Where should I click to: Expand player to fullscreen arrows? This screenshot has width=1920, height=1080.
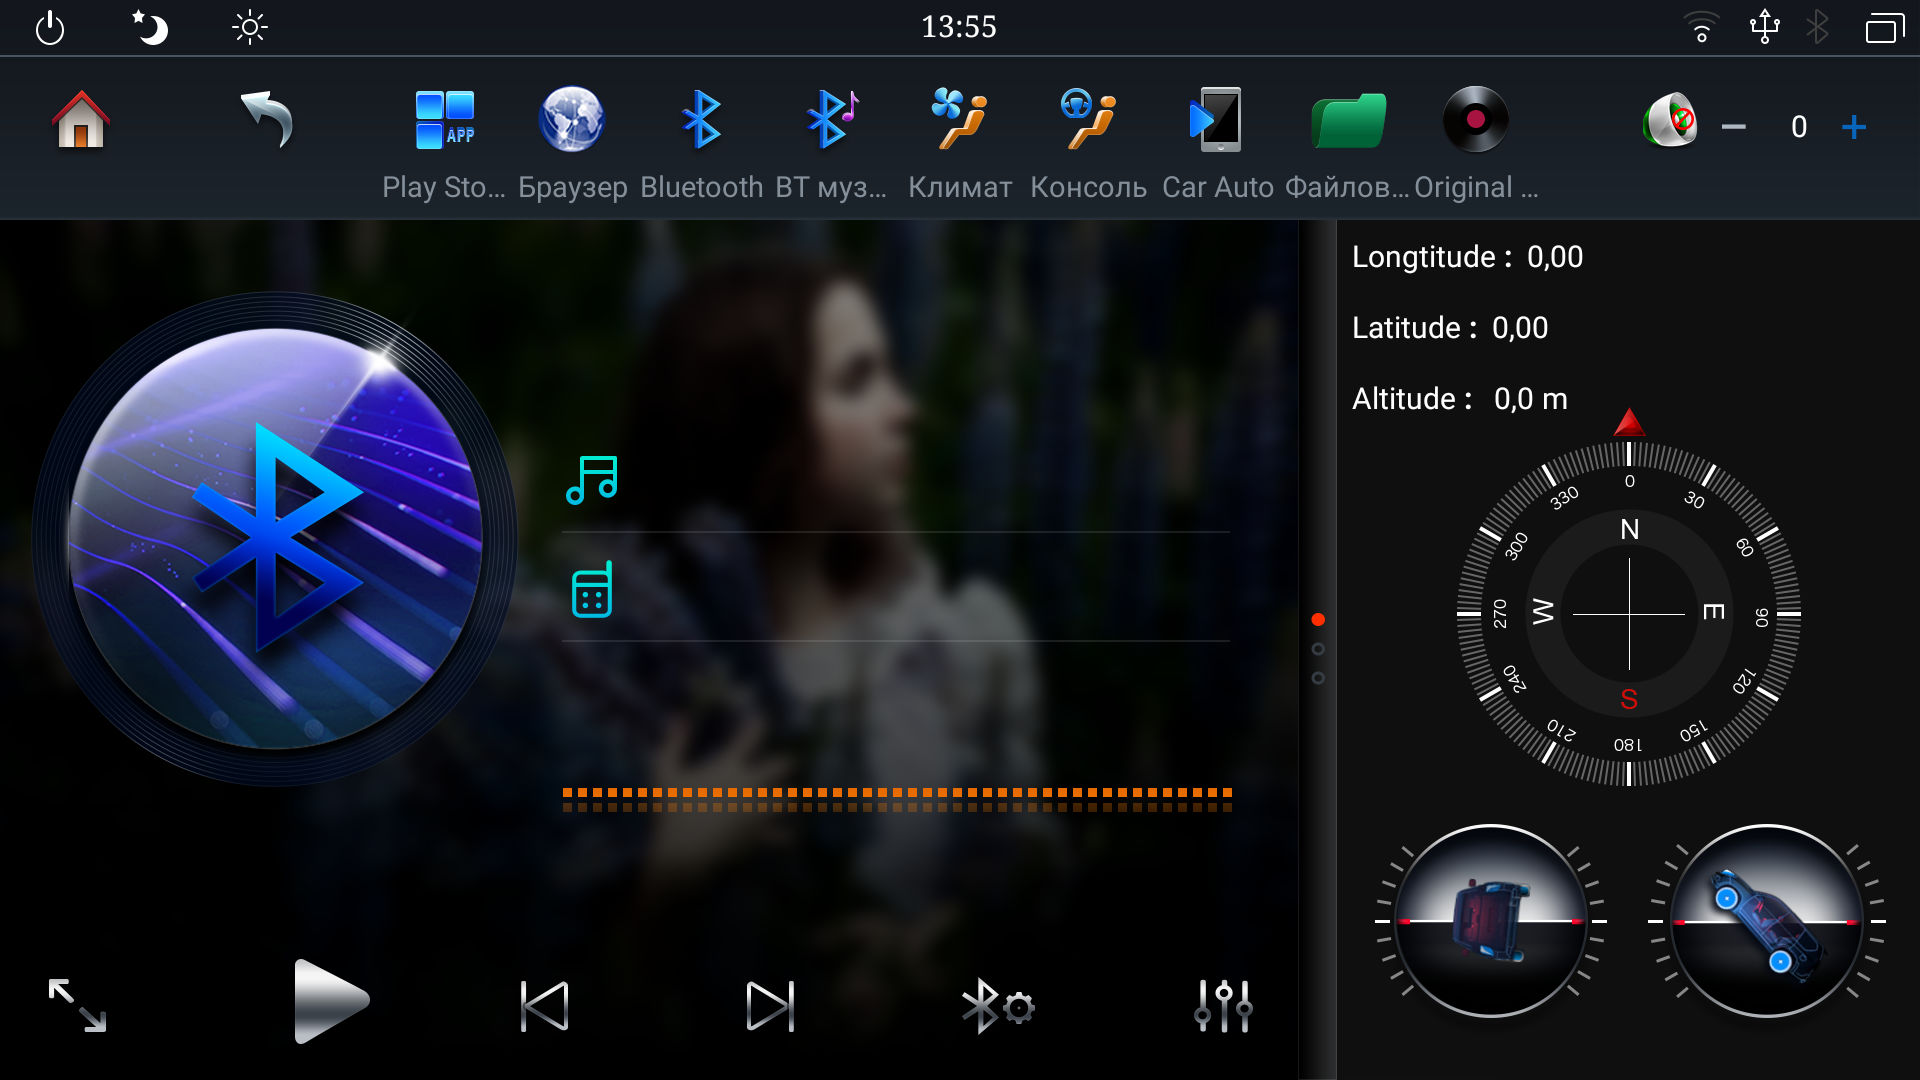point(77,1005)
